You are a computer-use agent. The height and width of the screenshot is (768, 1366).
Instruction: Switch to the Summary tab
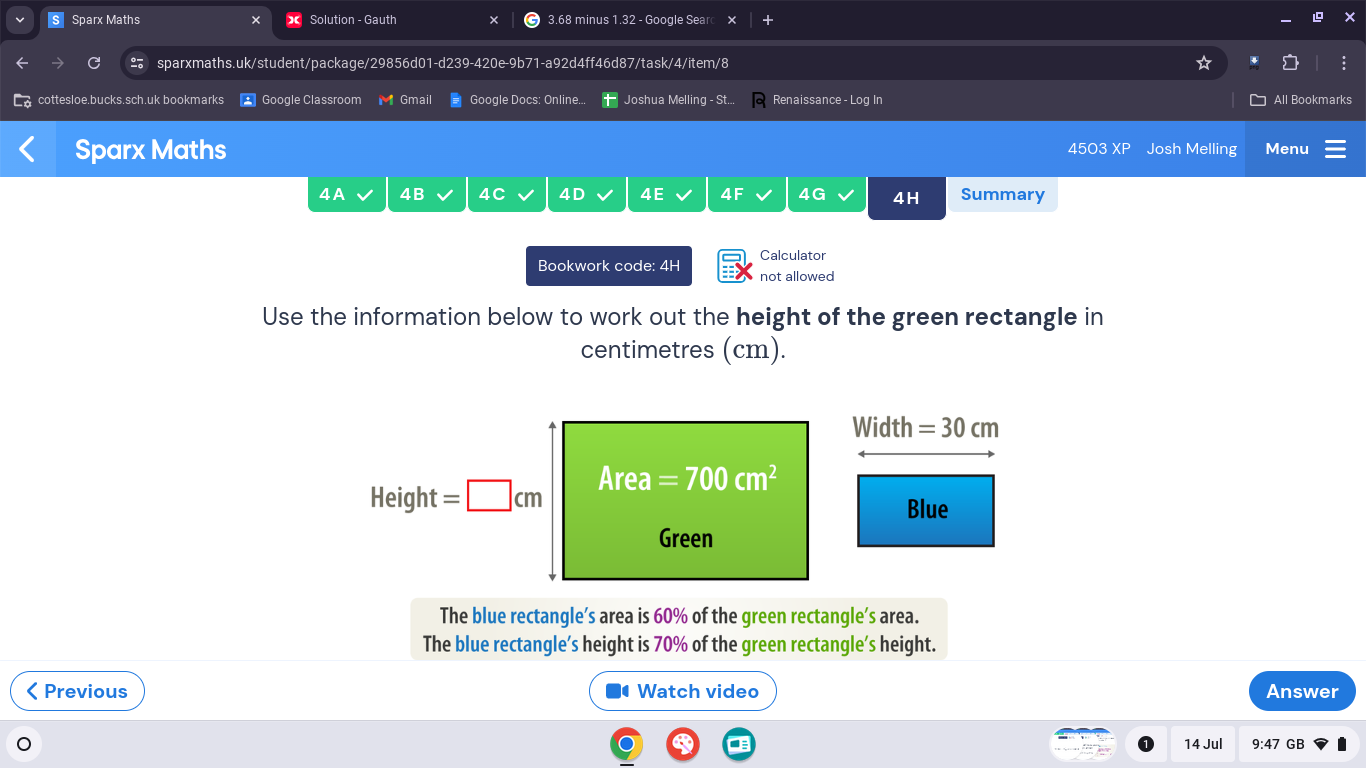click(x=1003, y=194)
